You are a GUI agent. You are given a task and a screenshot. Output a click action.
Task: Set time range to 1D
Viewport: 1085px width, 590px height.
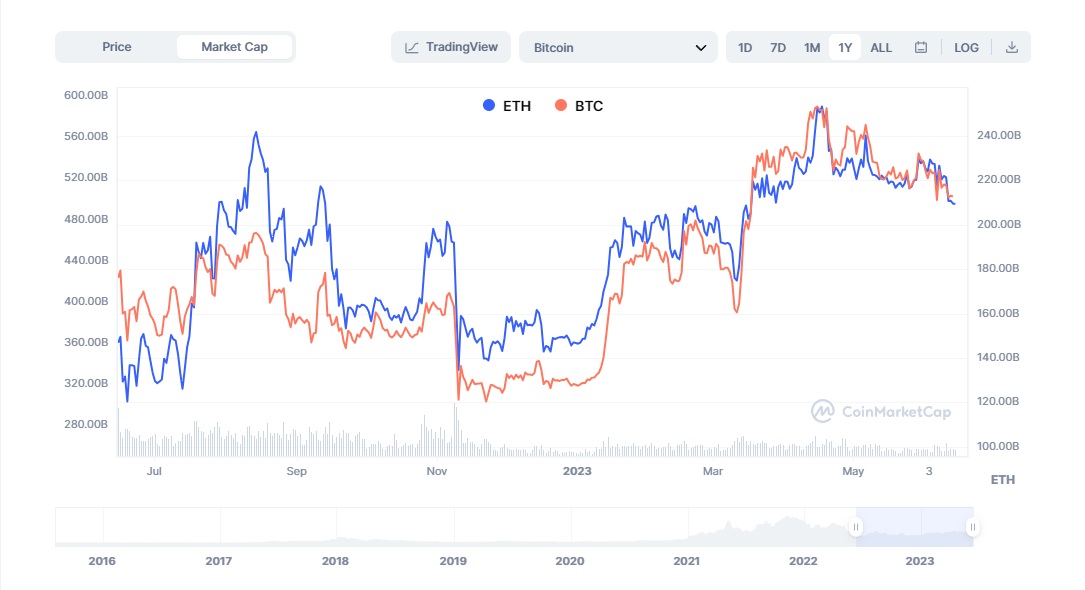[x=745, y=47]
